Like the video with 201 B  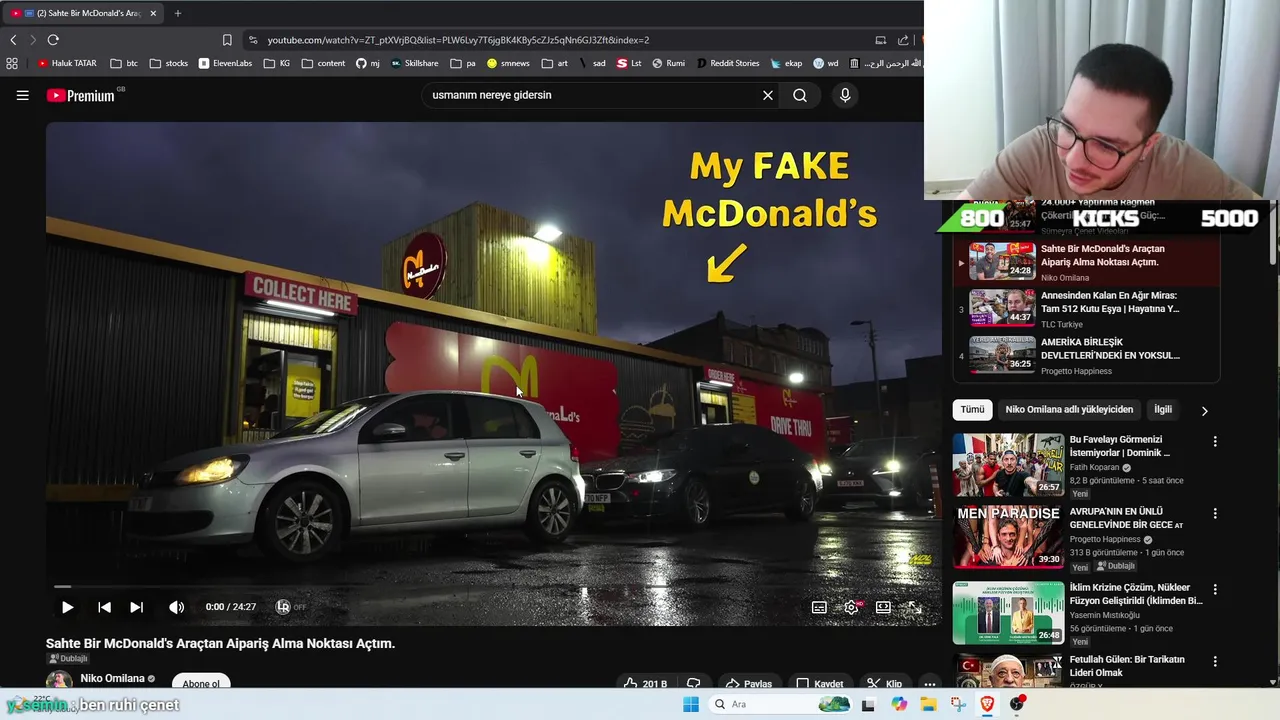(644, 684)
